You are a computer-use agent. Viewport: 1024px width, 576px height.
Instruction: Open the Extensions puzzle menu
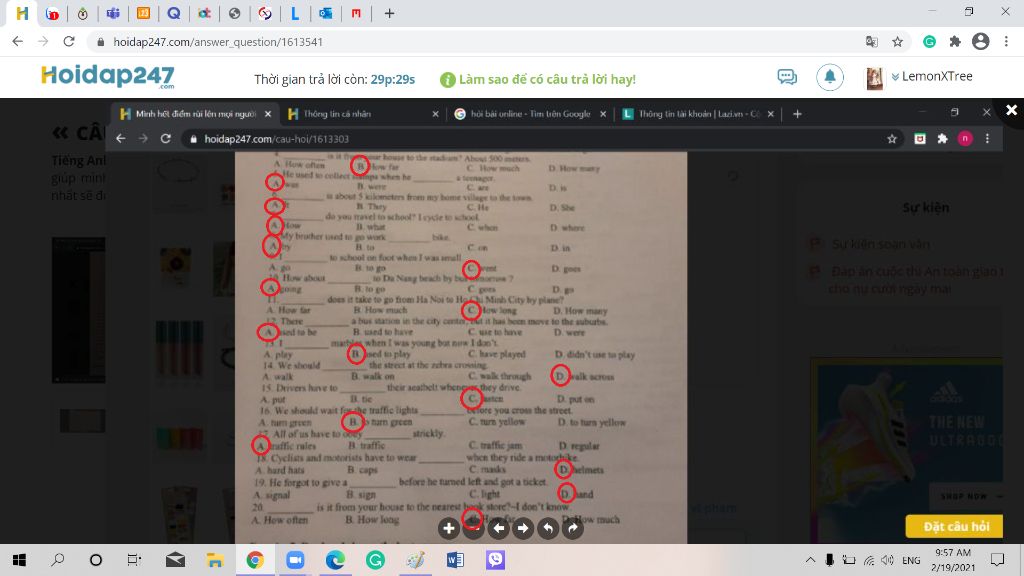point(955,42)
